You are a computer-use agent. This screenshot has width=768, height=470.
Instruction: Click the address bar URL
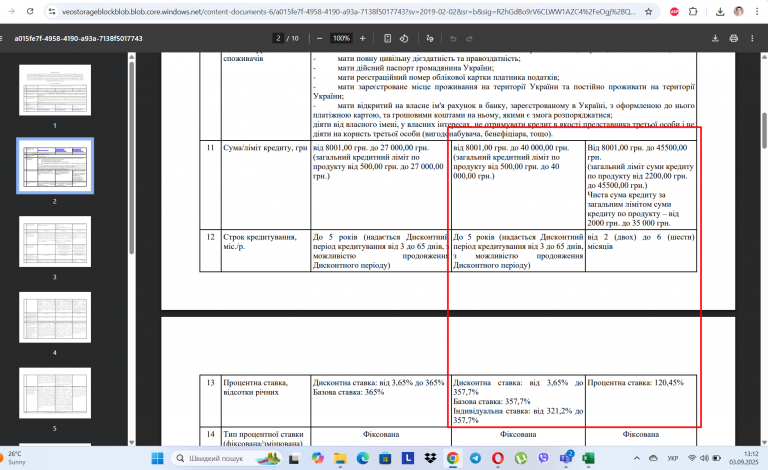click(x=349, y=11)
